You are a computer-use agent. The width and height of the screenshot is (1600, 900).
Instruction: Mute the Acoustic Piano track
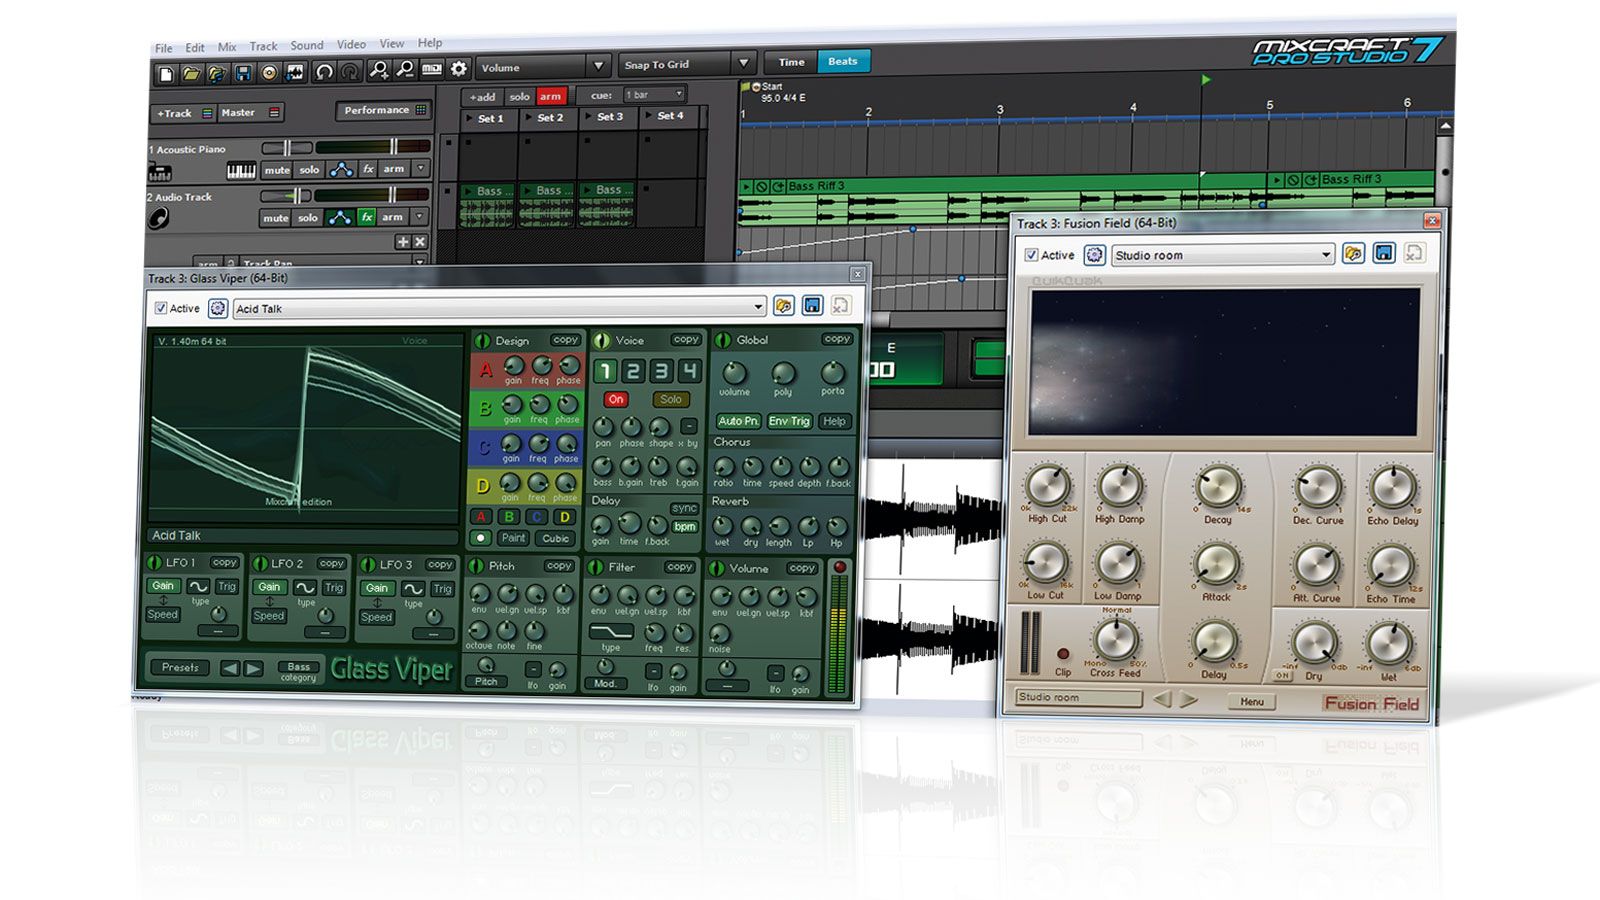pos(277,170)
